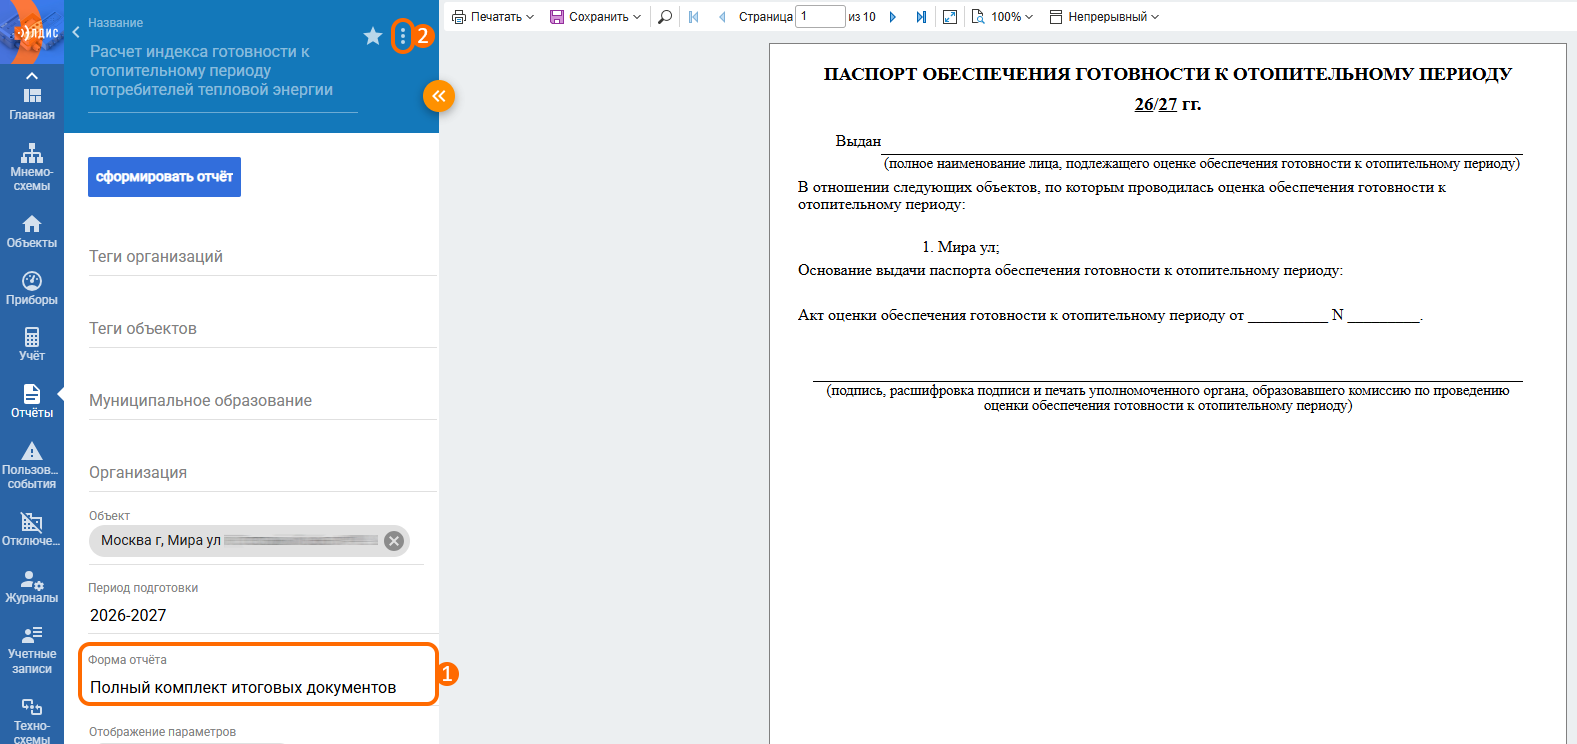Click the document heading ПАСПОРТ ОБЕСПЕЧЕНИЯ ГОТОВНОСТИ
Screen dimensions: 1577x744
point(1167,74)
